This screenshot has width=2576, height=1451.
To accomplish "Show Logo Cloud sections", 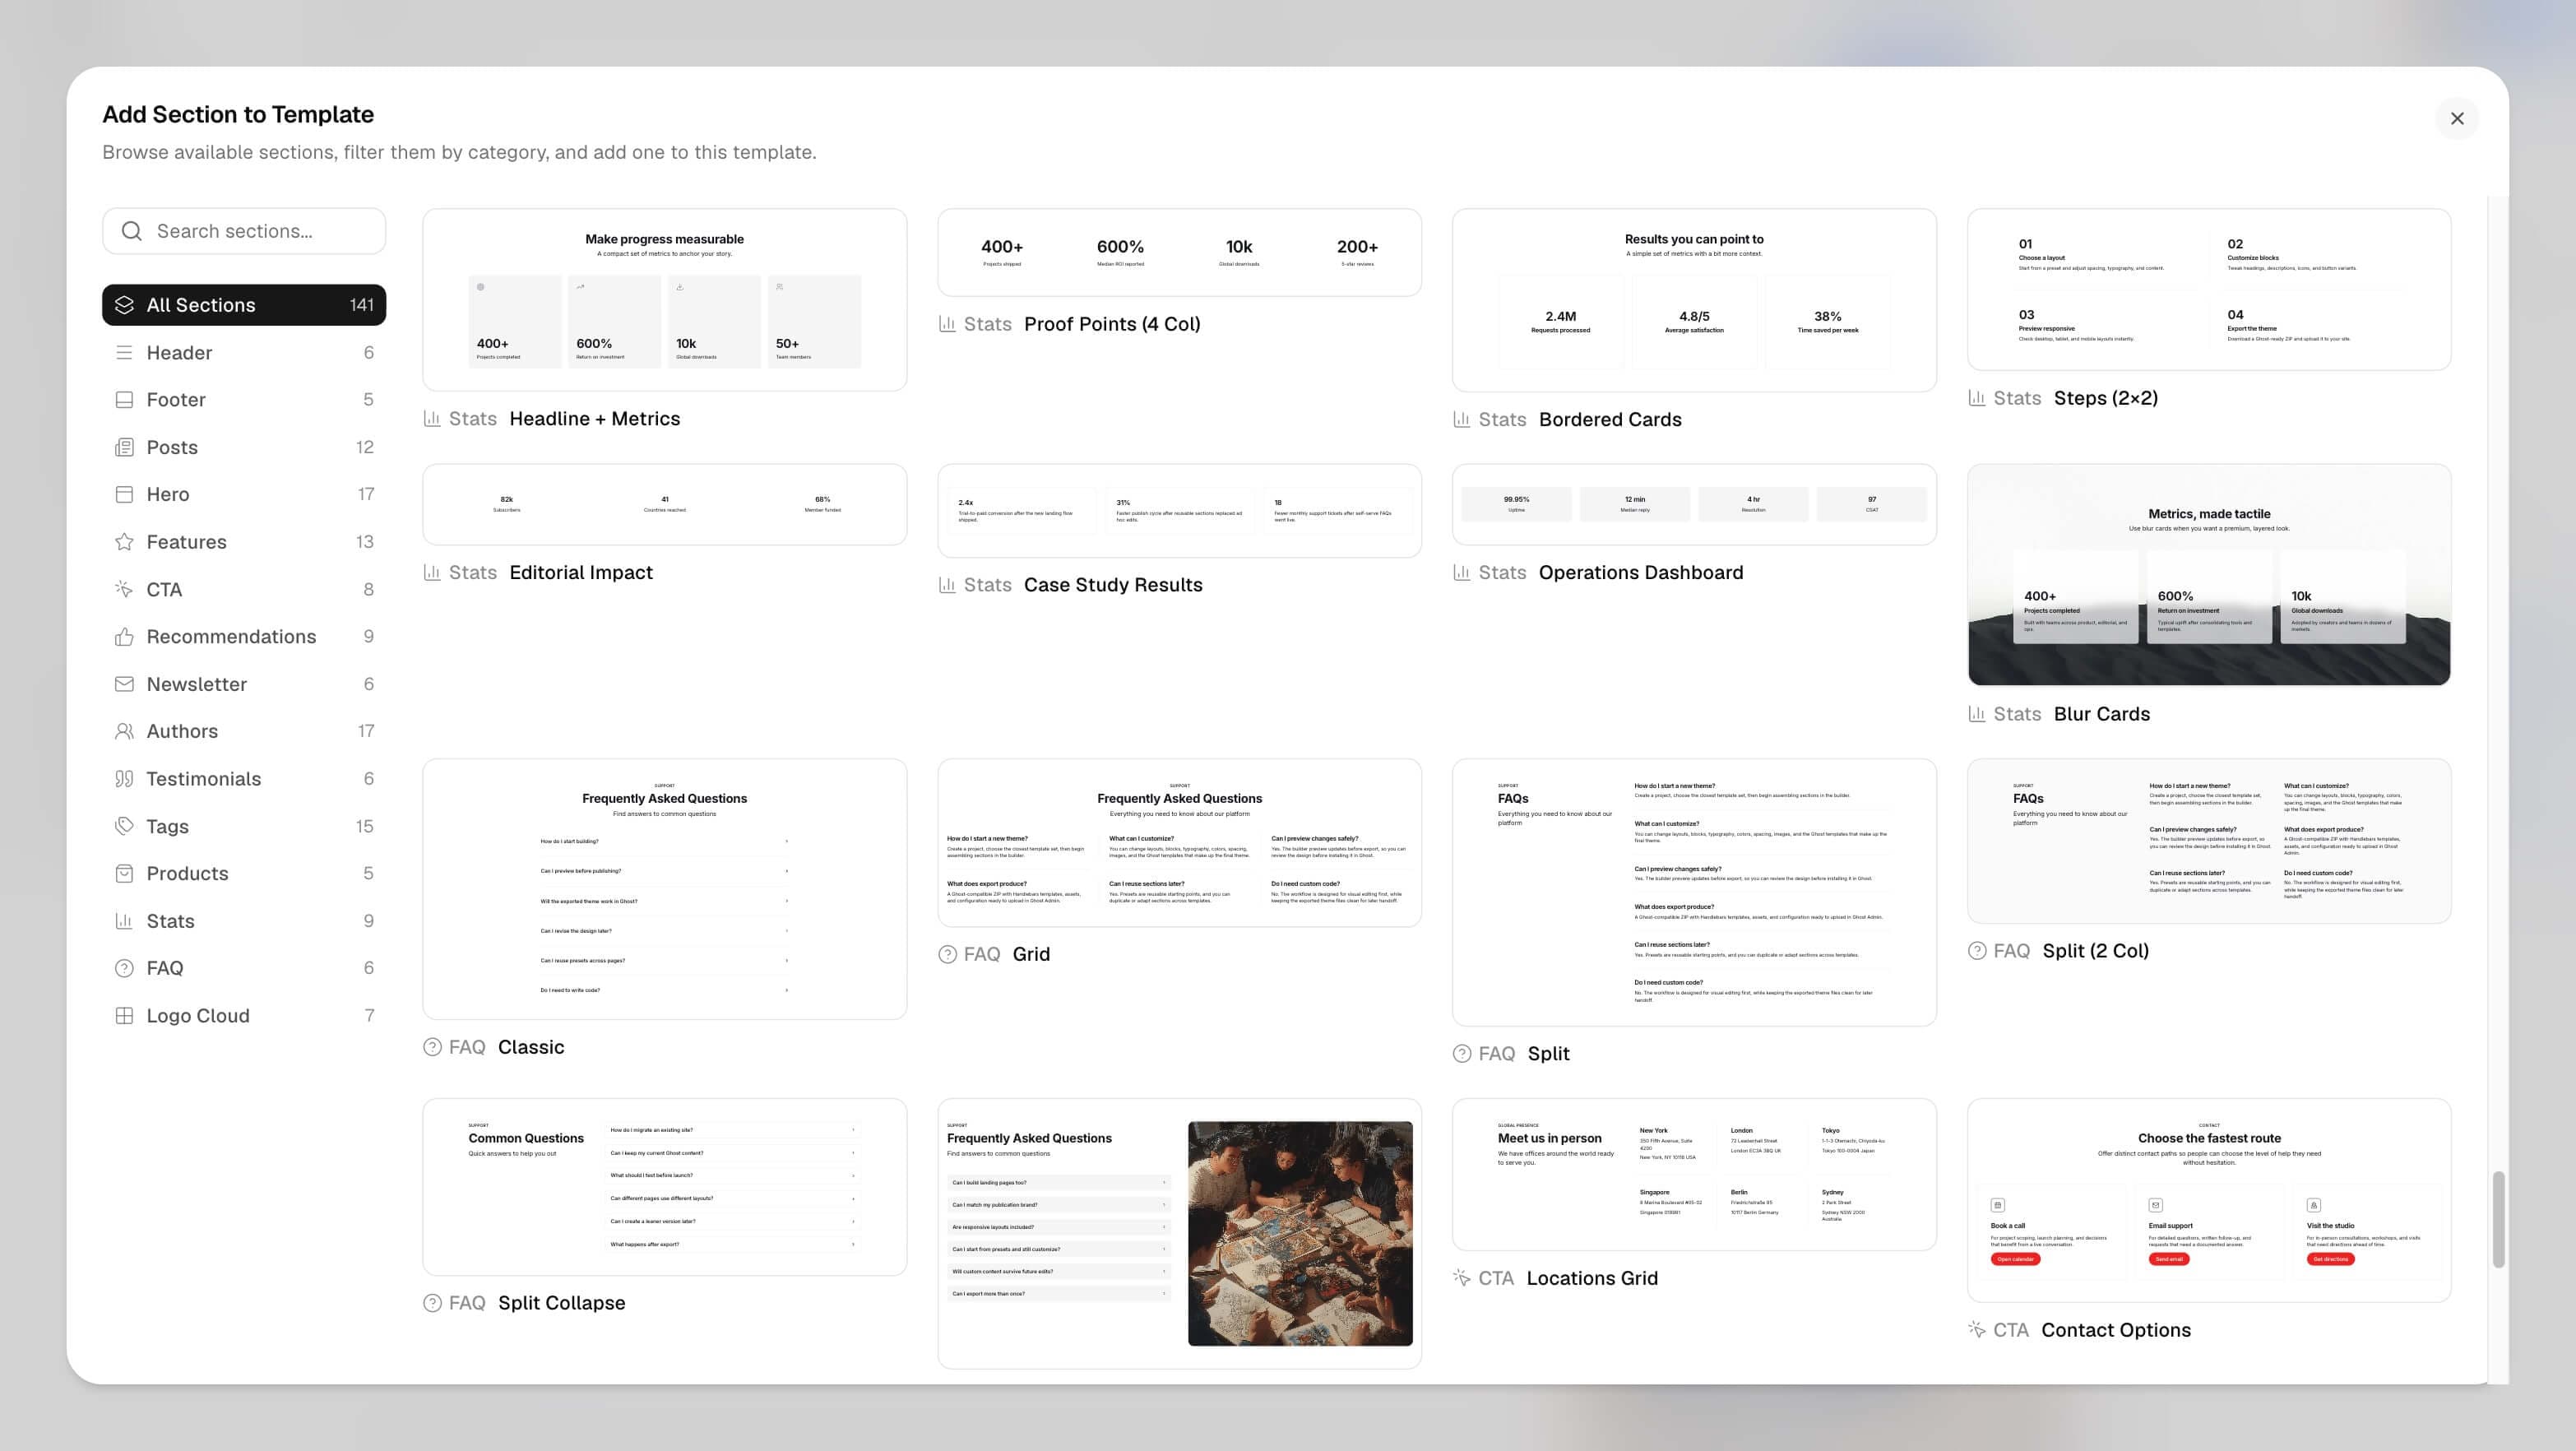I will [x=244, y=1015].
